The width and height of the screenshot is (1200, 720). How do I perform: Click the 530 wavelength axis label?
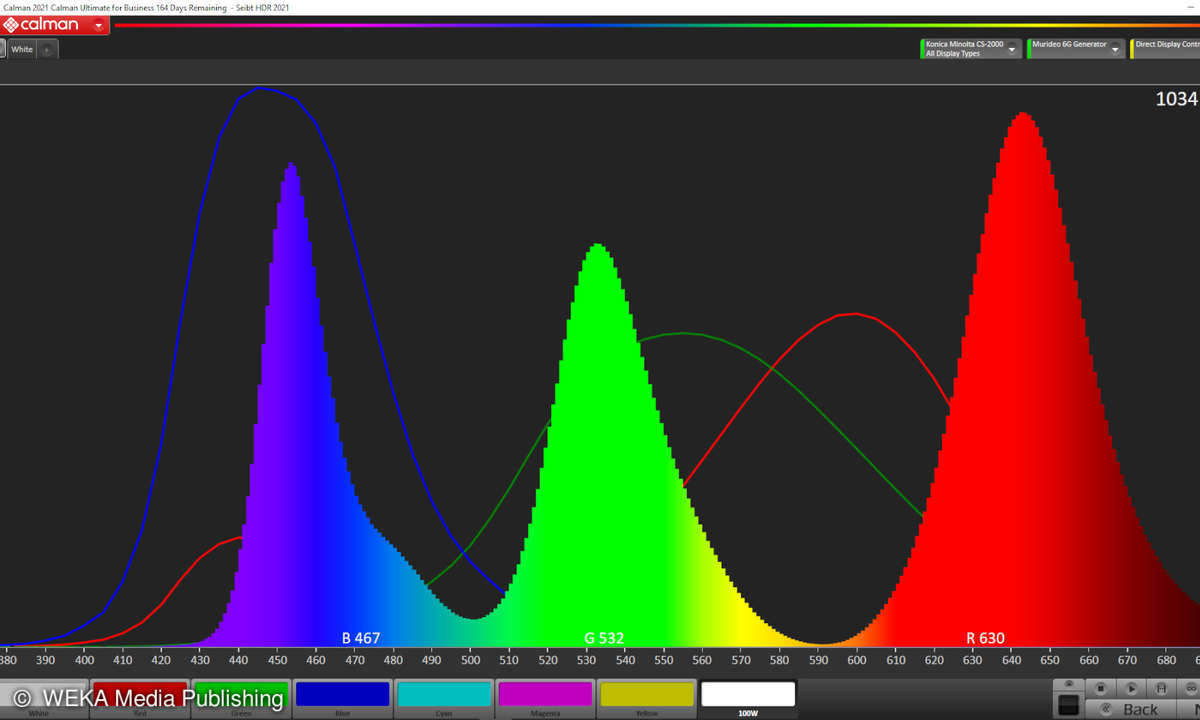coord(586,659)
